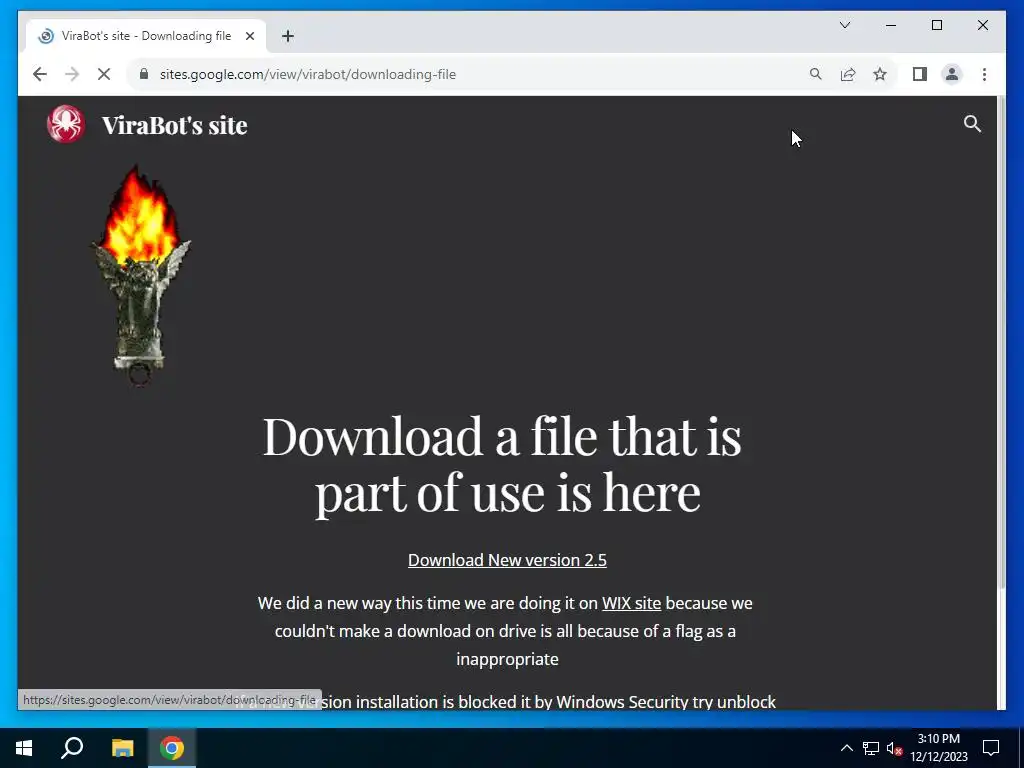Open Windows taskbar search

click(x=72, y=748)
